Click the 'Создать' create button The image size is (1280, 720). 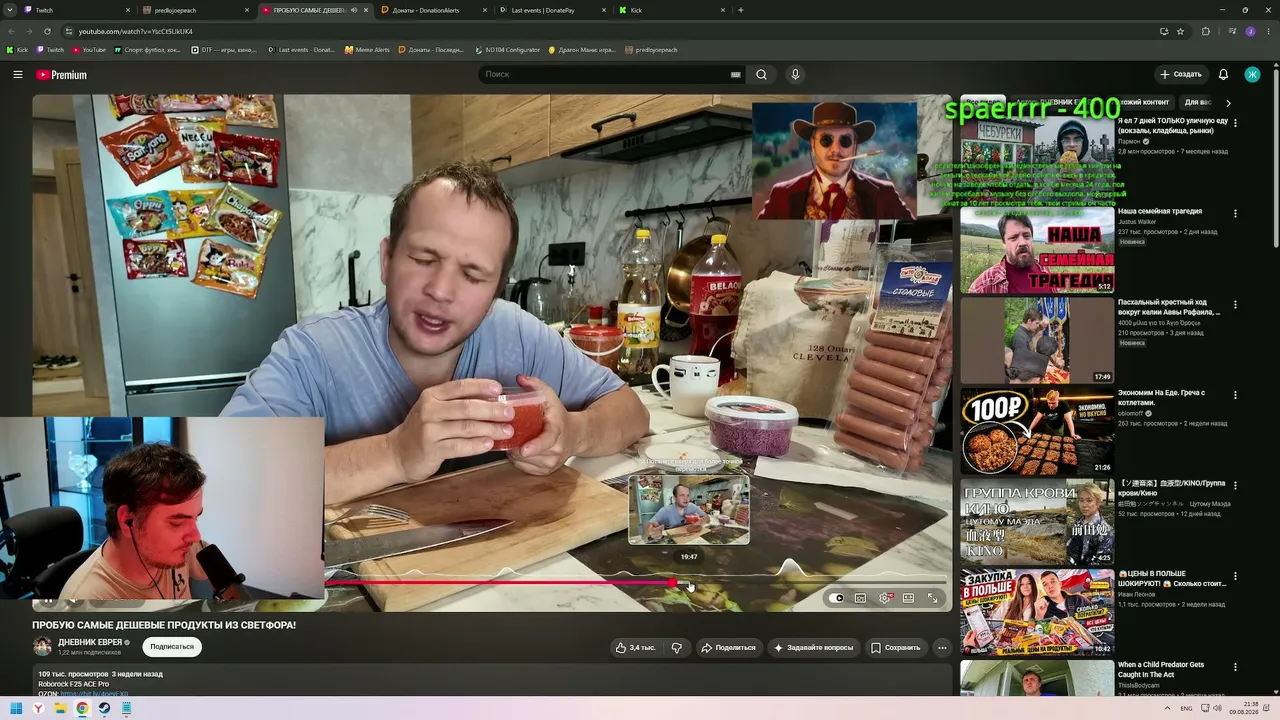pos(1180,75)
